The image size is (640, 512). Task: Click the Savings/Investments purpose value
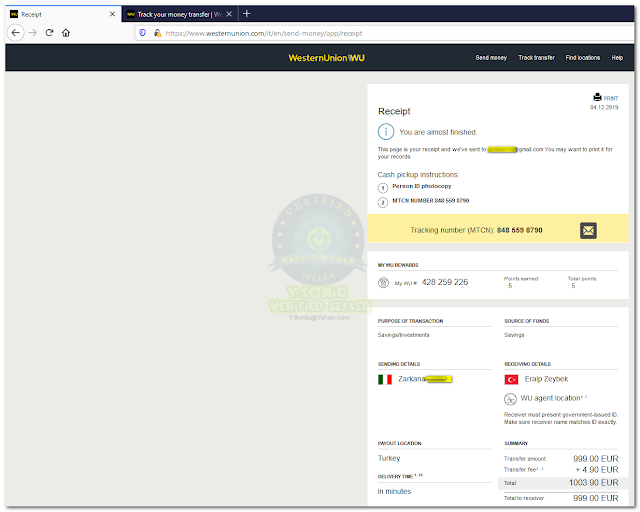pos(404,335)
